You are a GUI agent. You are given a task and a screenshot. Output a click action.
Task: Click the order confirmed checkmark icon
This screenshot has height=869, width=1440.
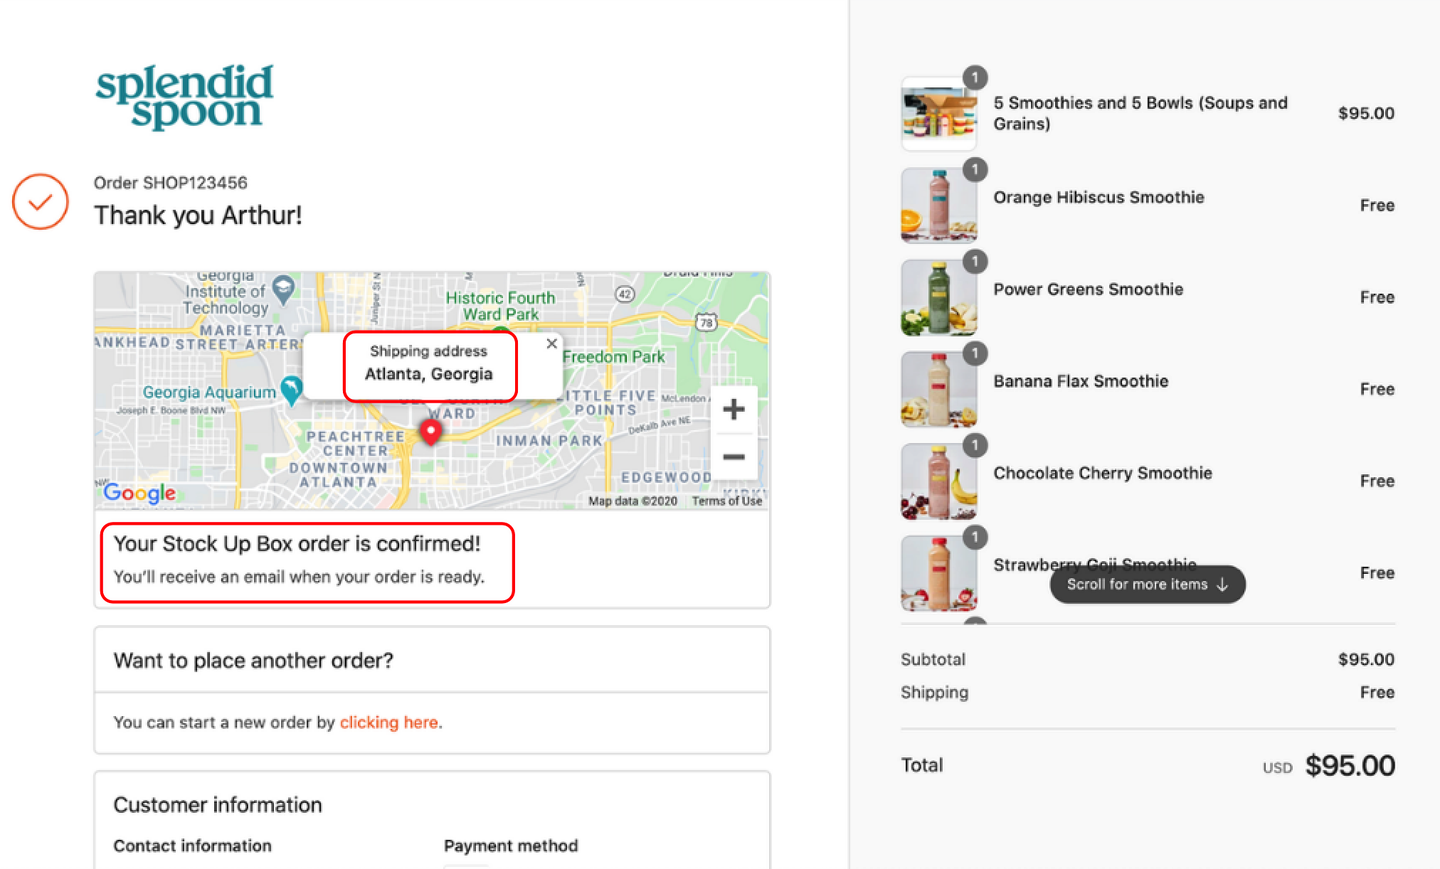40,201
